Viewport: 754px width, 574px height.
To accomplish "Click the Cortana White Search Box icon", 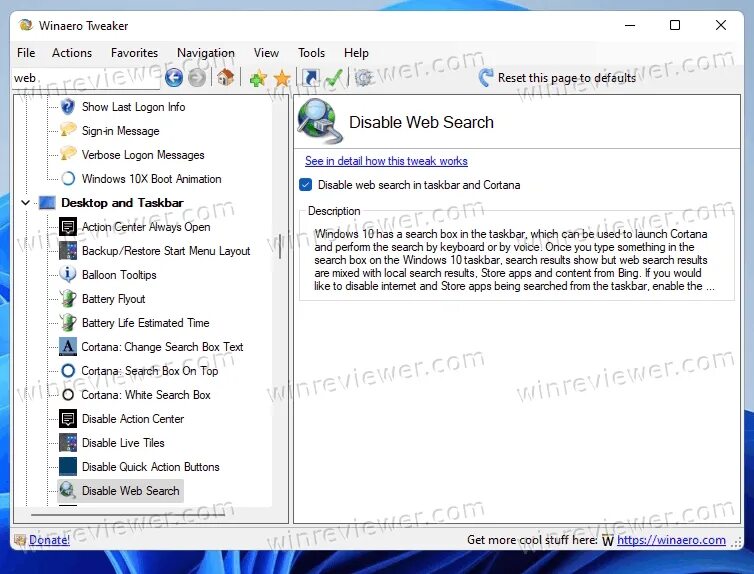I will tap(68, 395).
